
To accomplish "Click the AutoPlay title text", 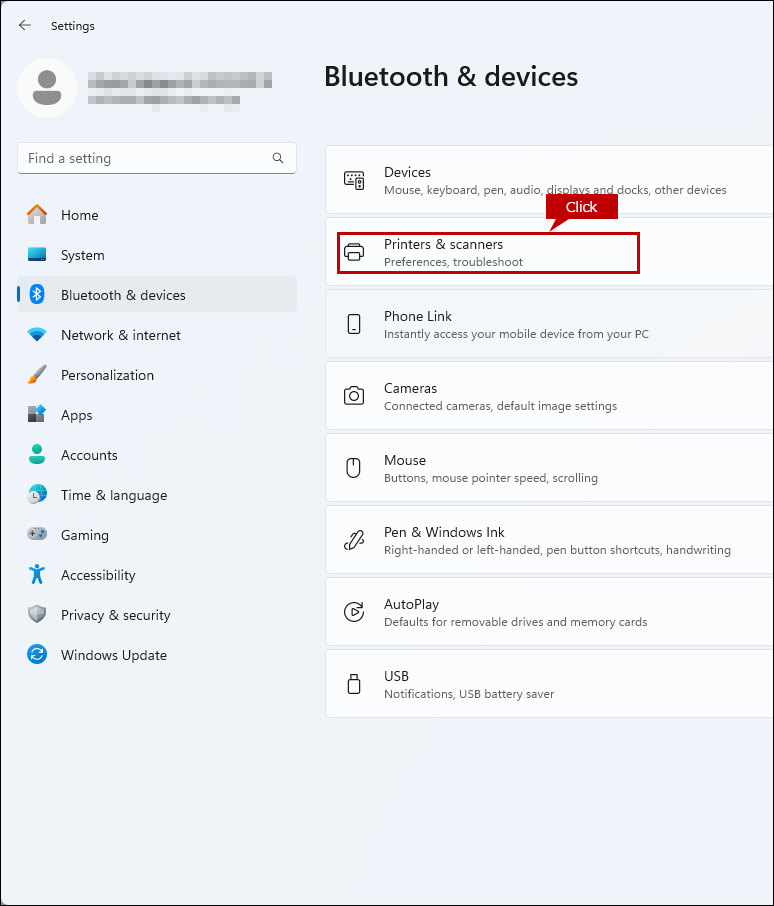I will 411,604.
